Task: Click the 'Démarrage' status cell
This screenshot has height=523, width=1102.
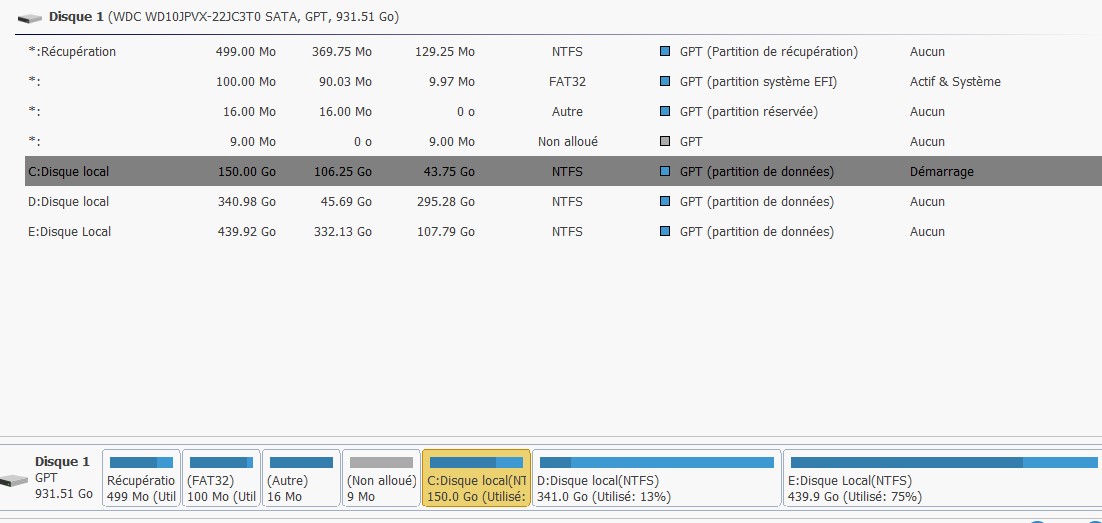Action: click(942, 172)
